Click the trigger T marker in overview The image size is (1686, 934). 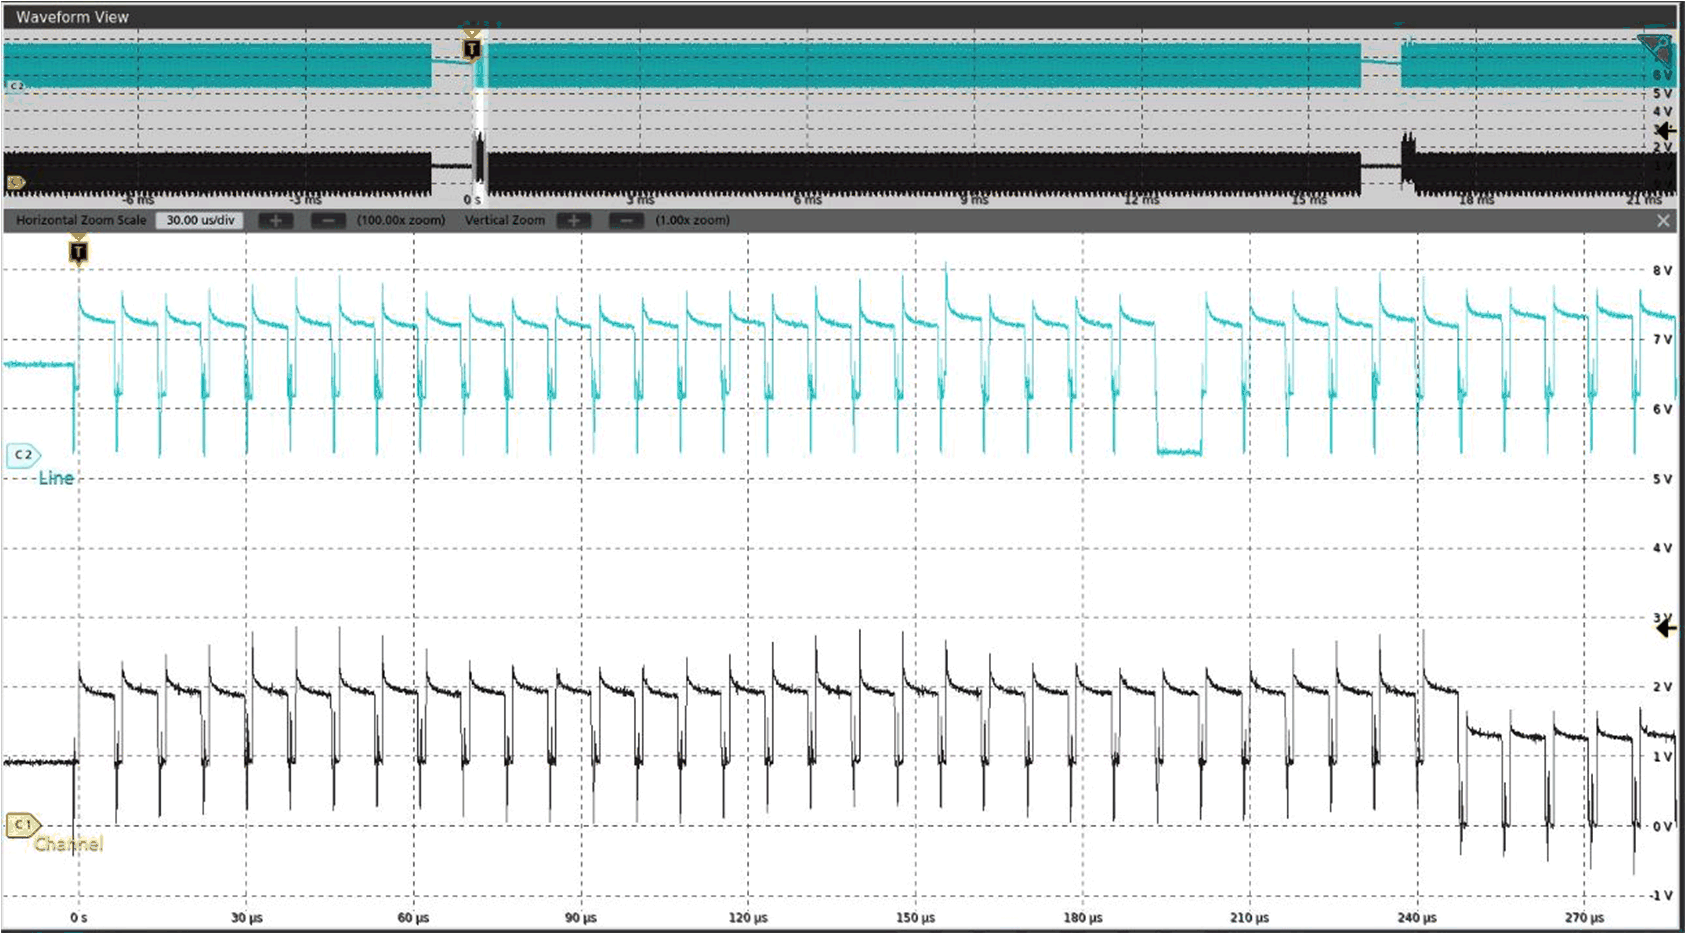click(x=472, y=47)
